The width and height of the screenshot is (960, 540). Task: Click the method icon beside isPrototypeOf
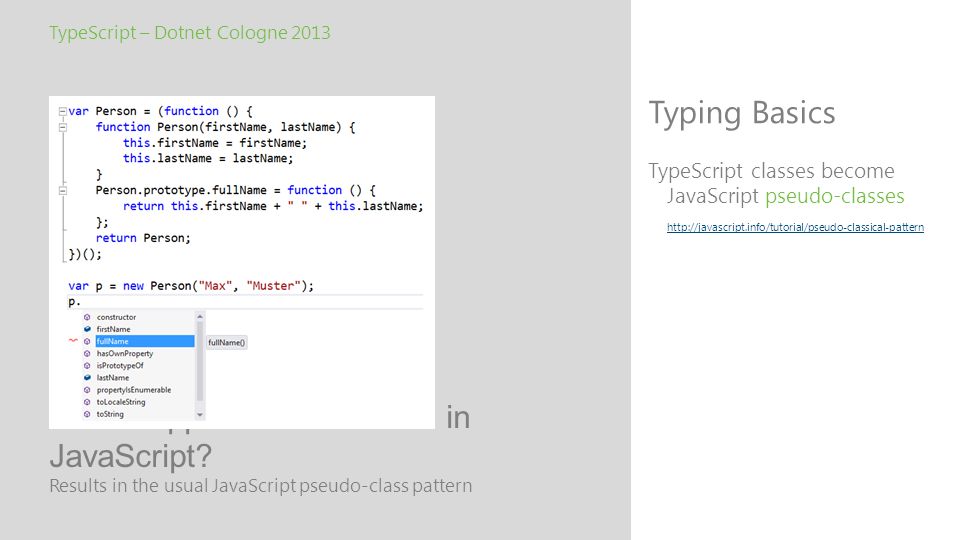[87, 366]
